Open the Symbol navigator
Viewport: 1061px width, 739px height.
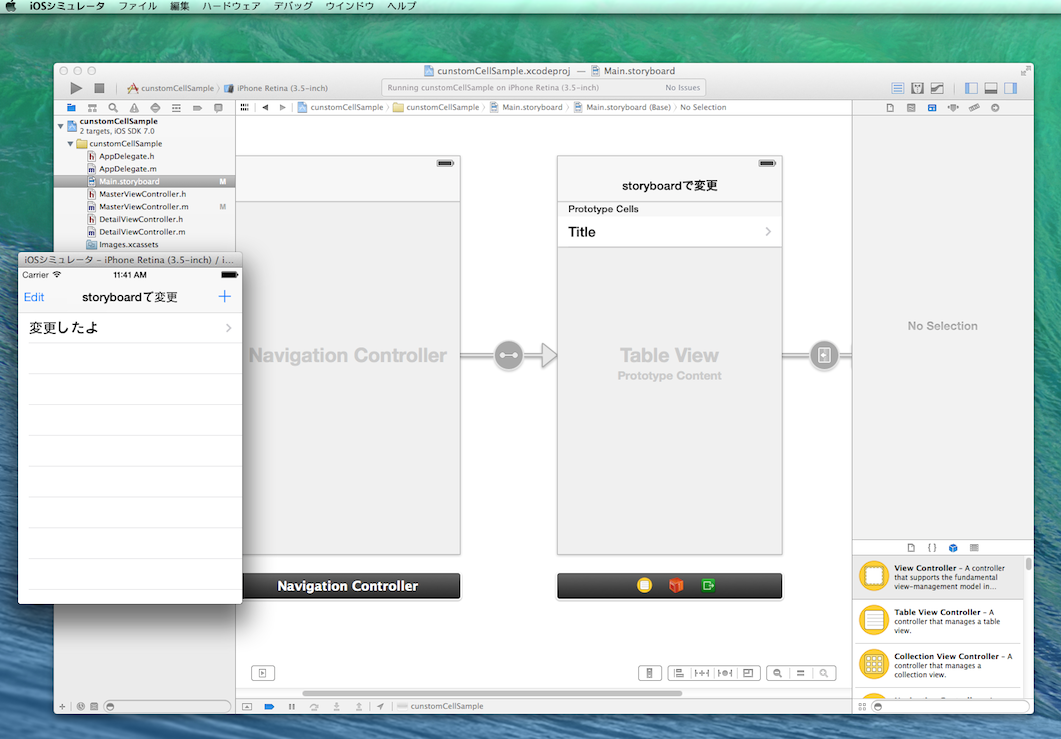92,108
